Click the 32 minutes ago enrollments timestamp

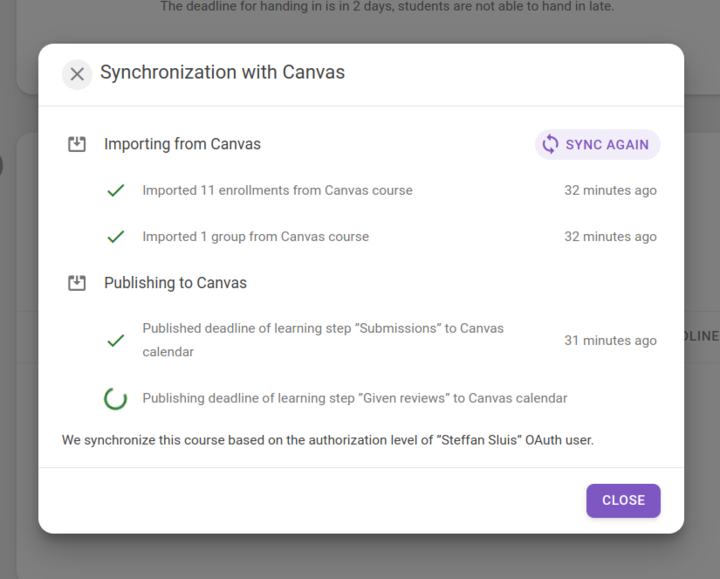pos(610,190)
